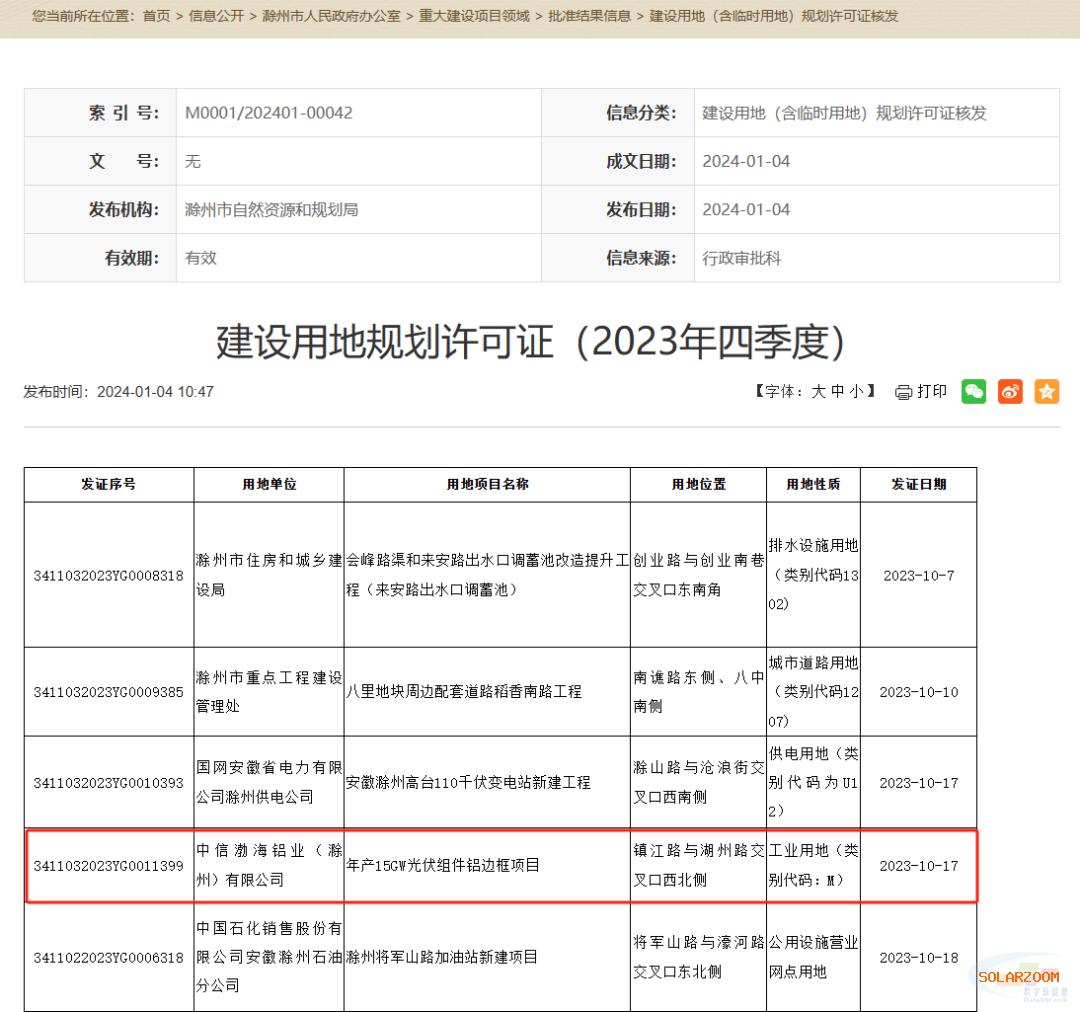
Task: Click unit cell 中信渤海铝业（滁州）有限公司
Action: click(x=269, y=865)
